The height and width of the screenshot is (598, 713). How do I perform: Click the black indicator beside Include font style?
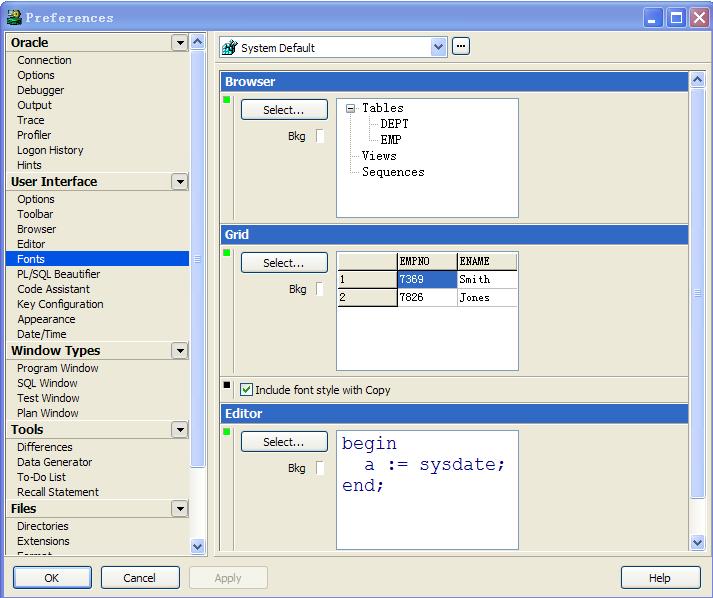pos(227,385)
